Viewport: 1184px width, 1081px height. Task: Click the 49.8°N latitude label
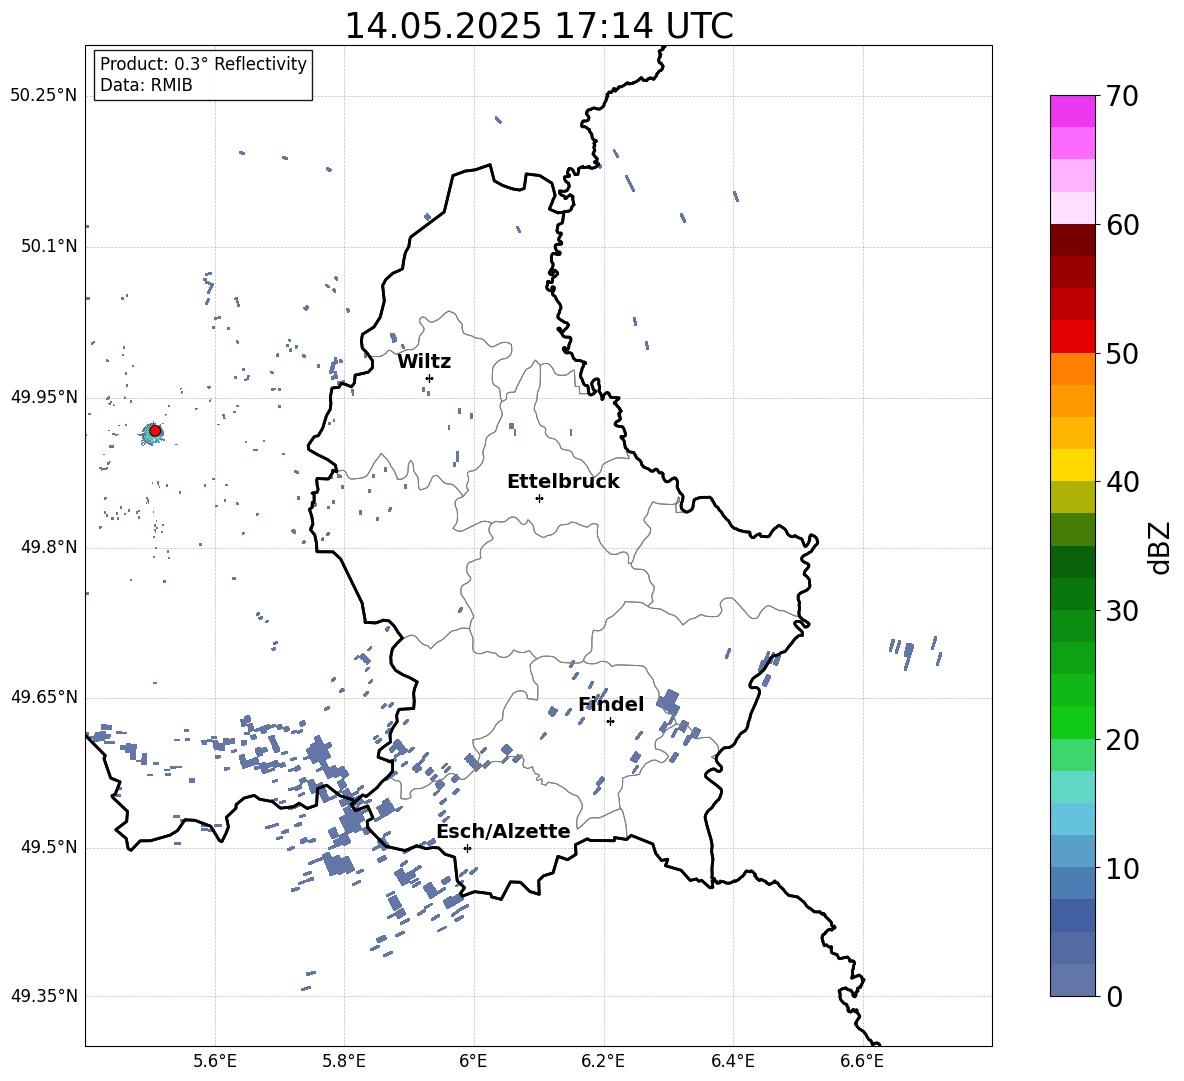click(49, 547)
